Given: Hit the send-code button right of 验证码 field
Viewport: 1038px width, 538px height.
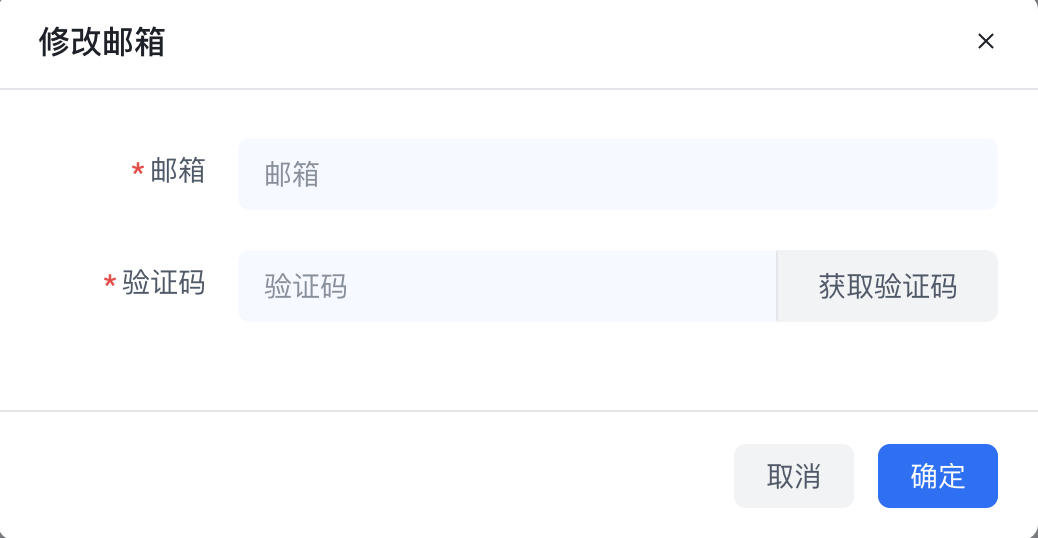Looking at the screenshot, I should [887, 286].
